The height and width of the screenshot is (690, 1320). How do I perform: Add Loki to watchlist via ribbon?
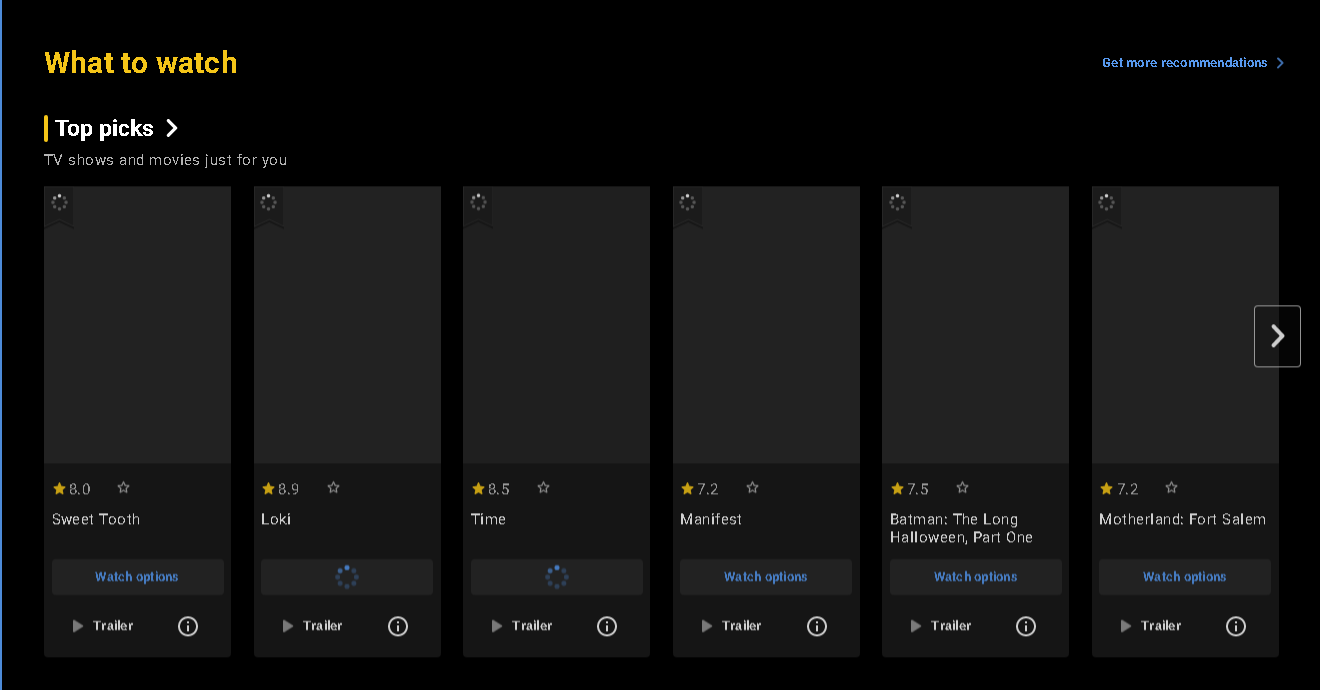[269, 204]
